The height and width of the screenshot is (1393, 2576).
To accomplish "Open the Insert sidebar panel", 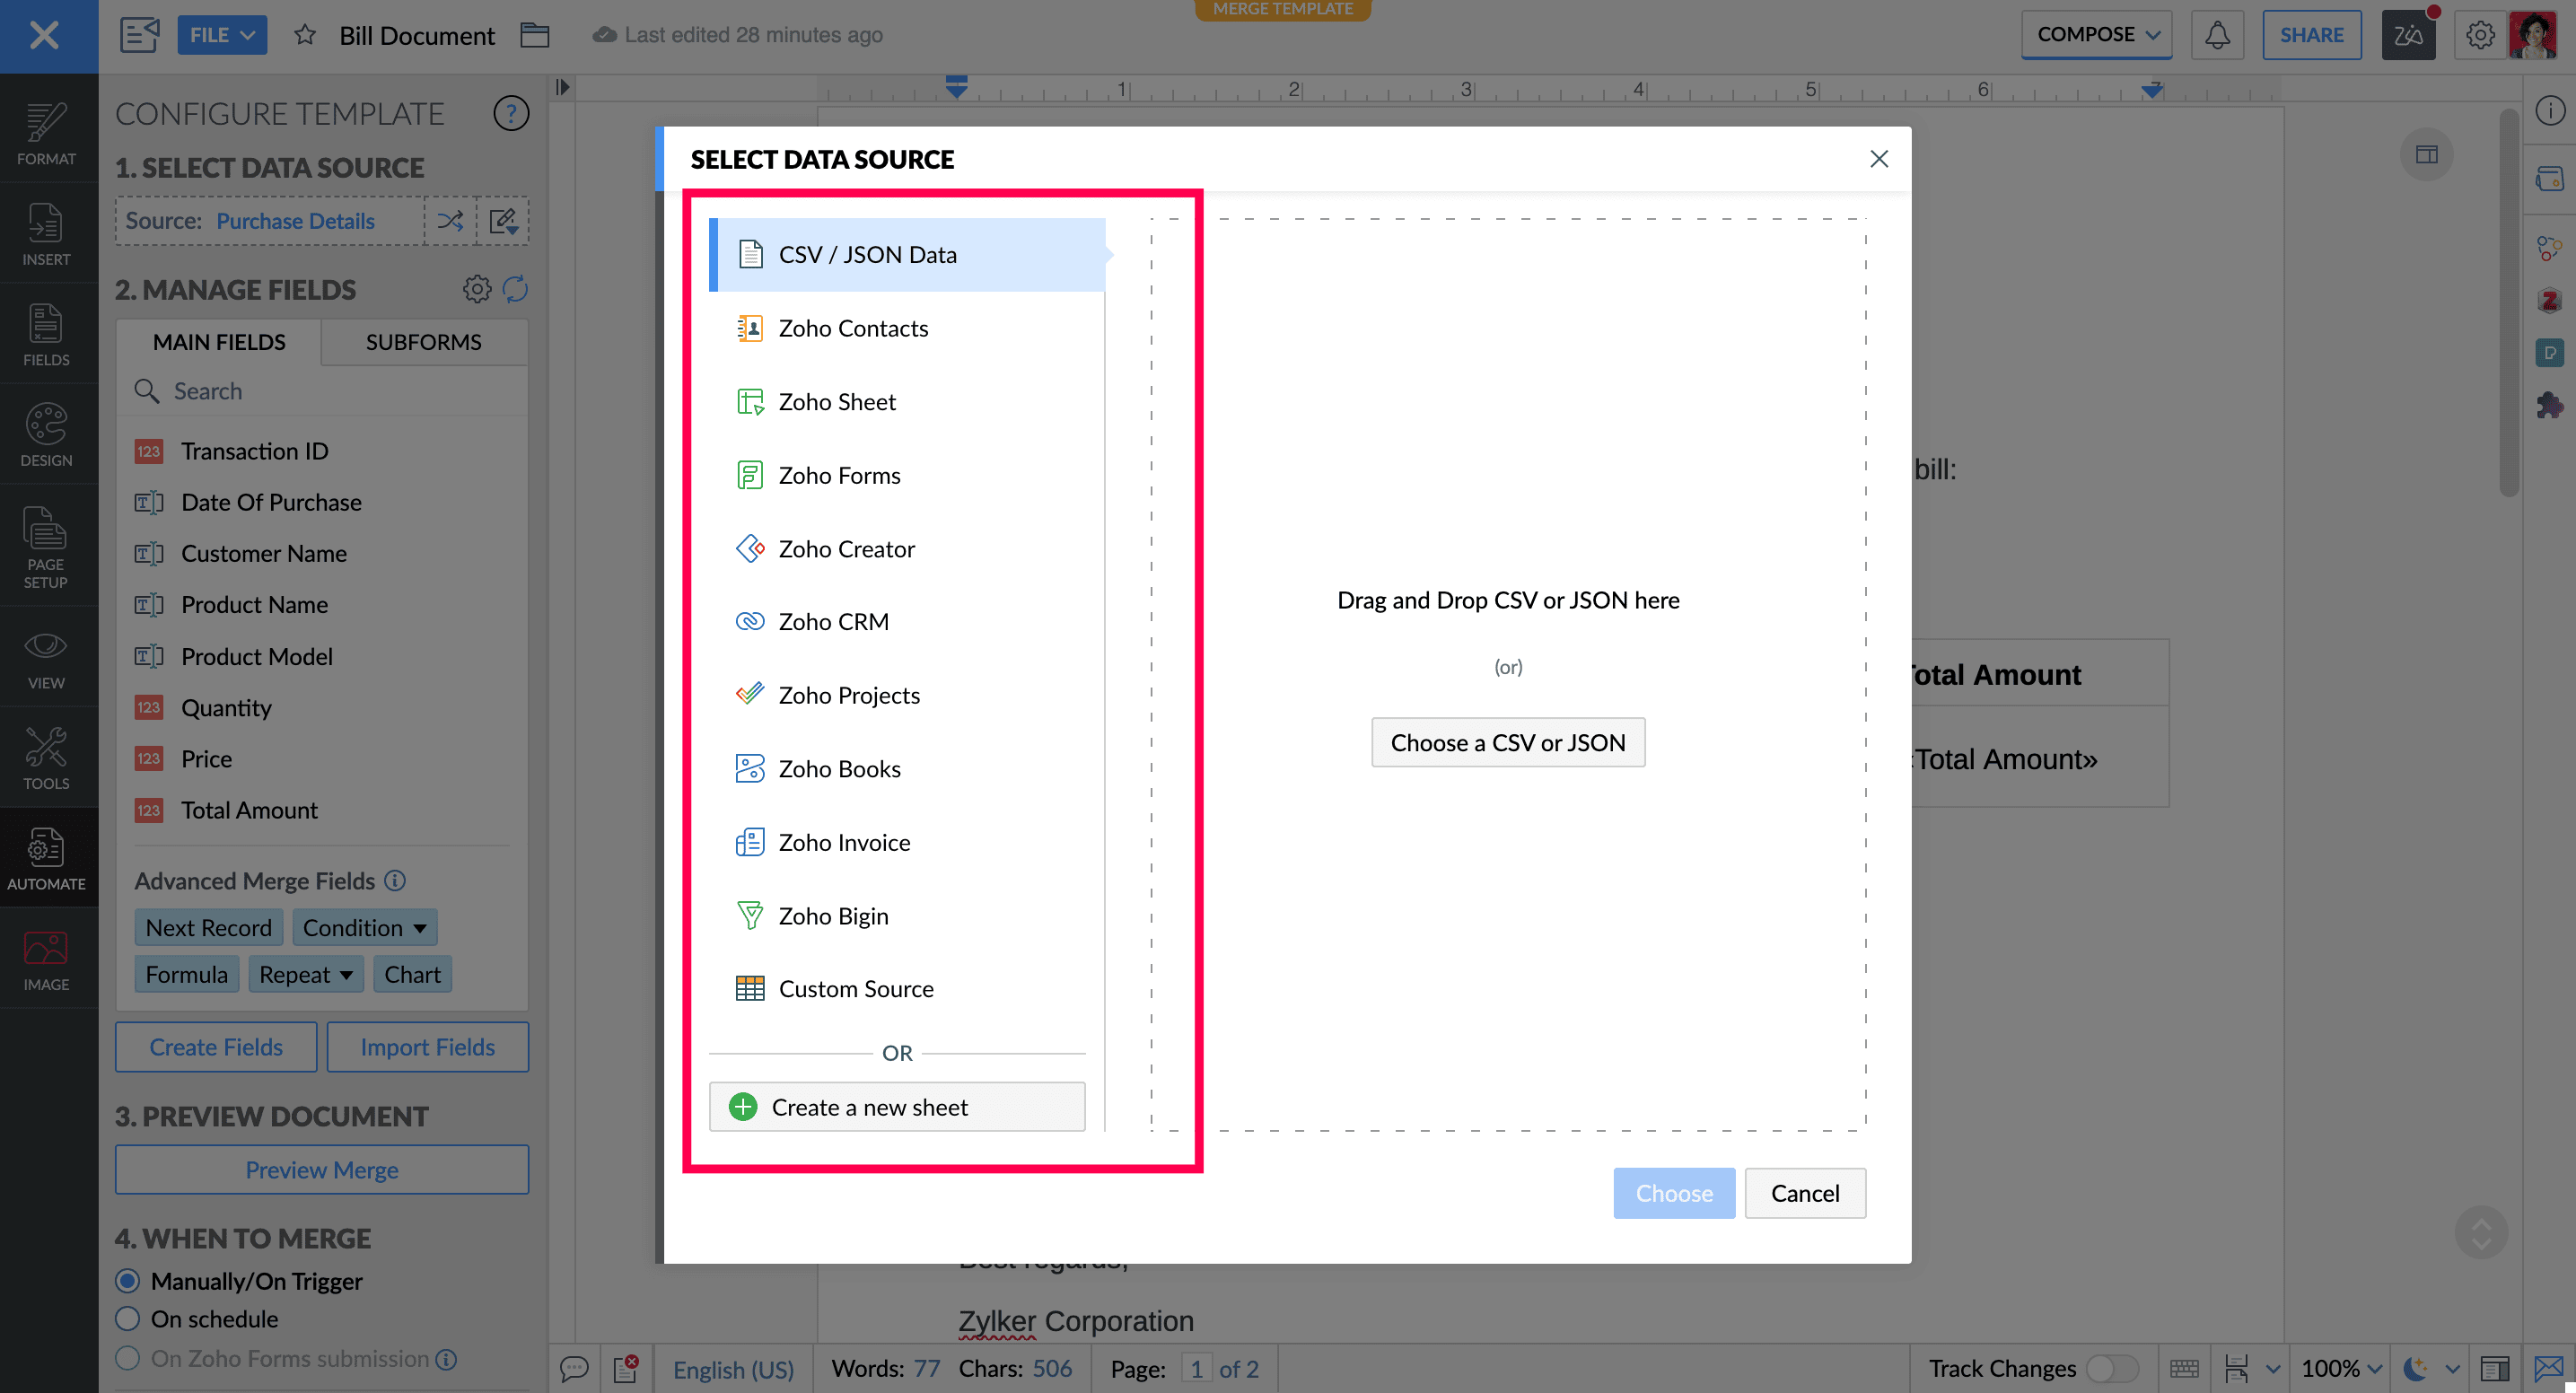I will click(x=46, y=235).
